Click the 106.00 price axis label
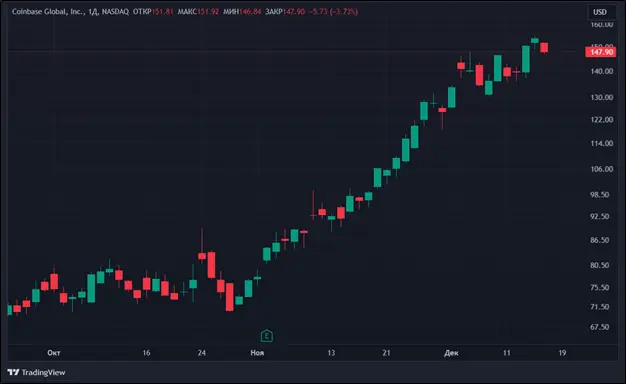 602,169
